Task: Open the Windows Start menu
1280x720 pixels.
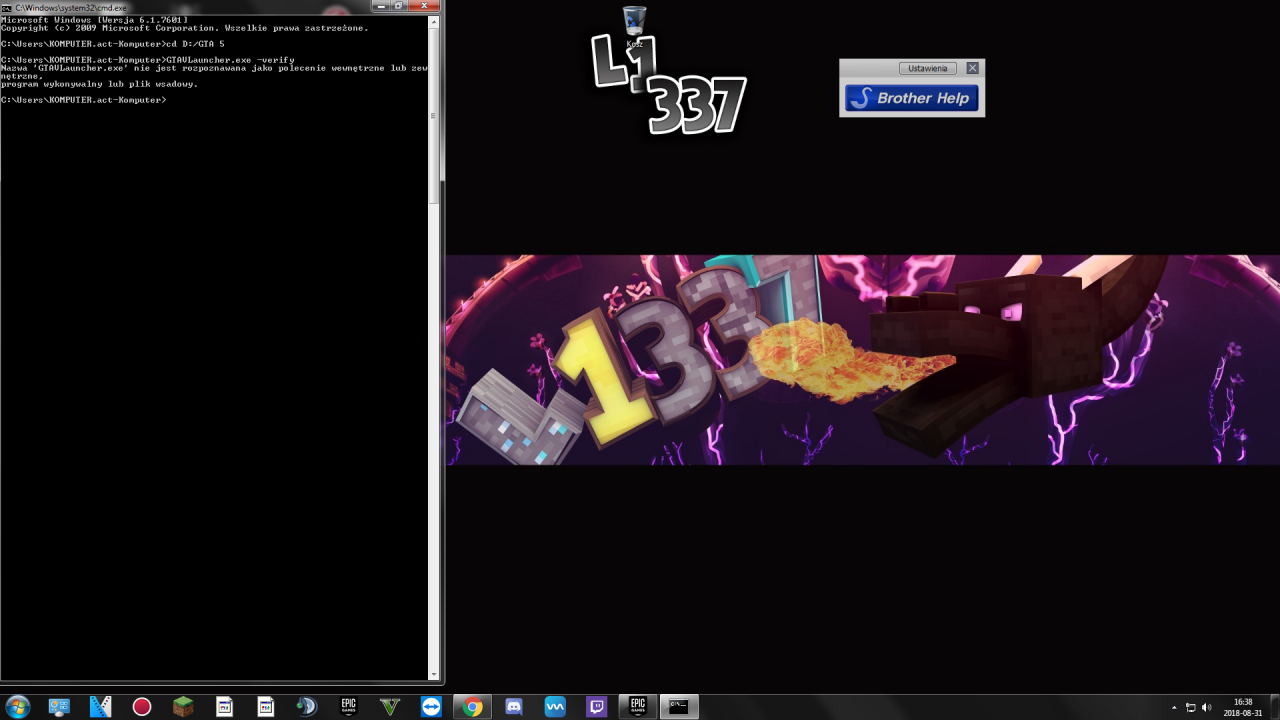Action: (x=17, y=707)
